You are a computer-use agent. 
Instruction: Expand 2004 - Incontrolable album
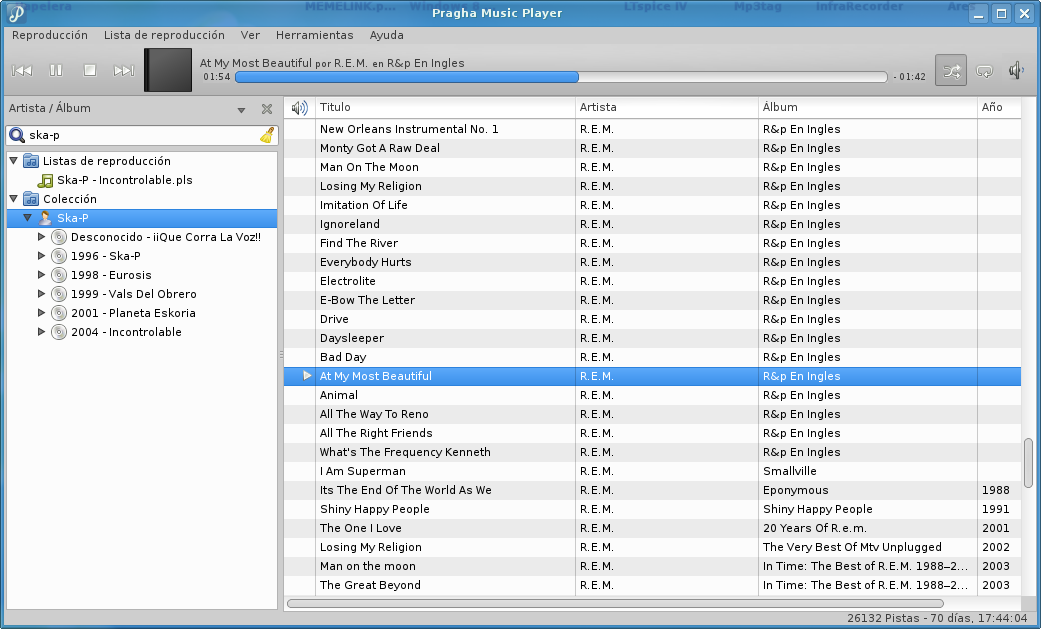tap(41, 332)
